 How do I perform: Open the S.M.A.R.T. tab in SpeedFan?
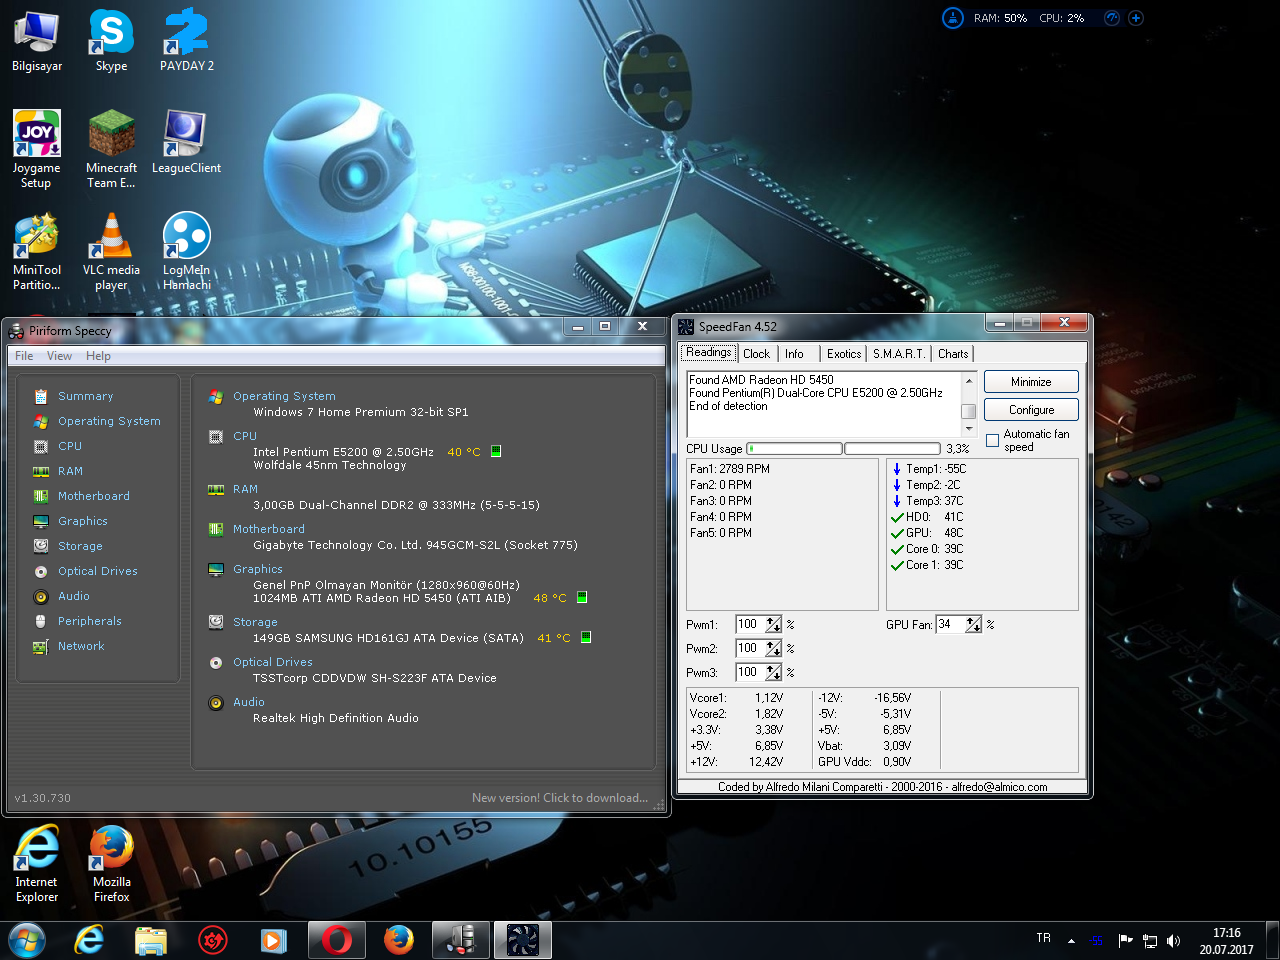(x=899, y=354)
